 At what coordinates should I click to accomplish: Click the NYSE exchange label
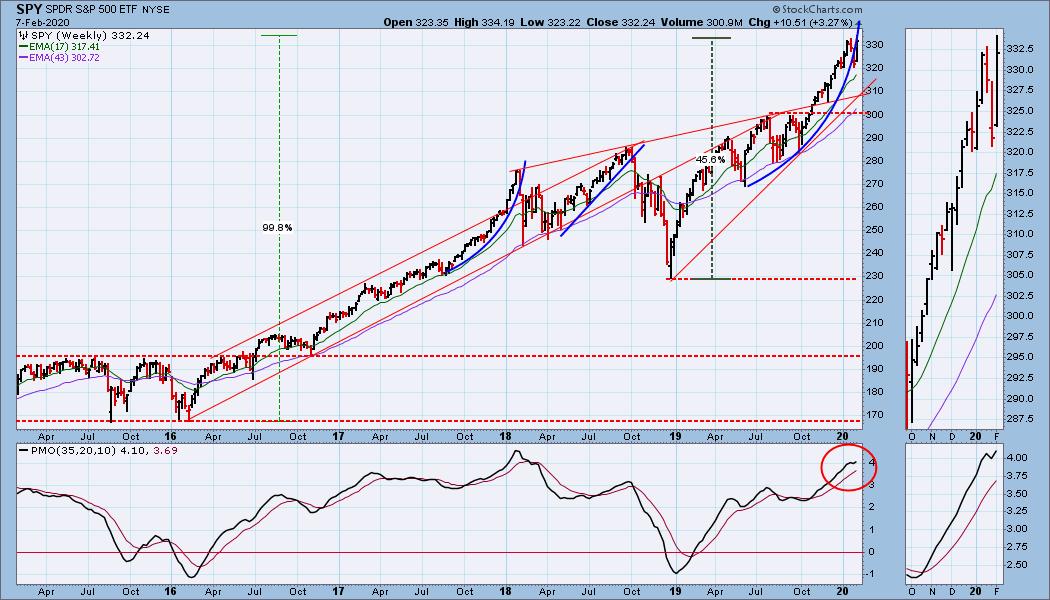[x=155, y=10]
